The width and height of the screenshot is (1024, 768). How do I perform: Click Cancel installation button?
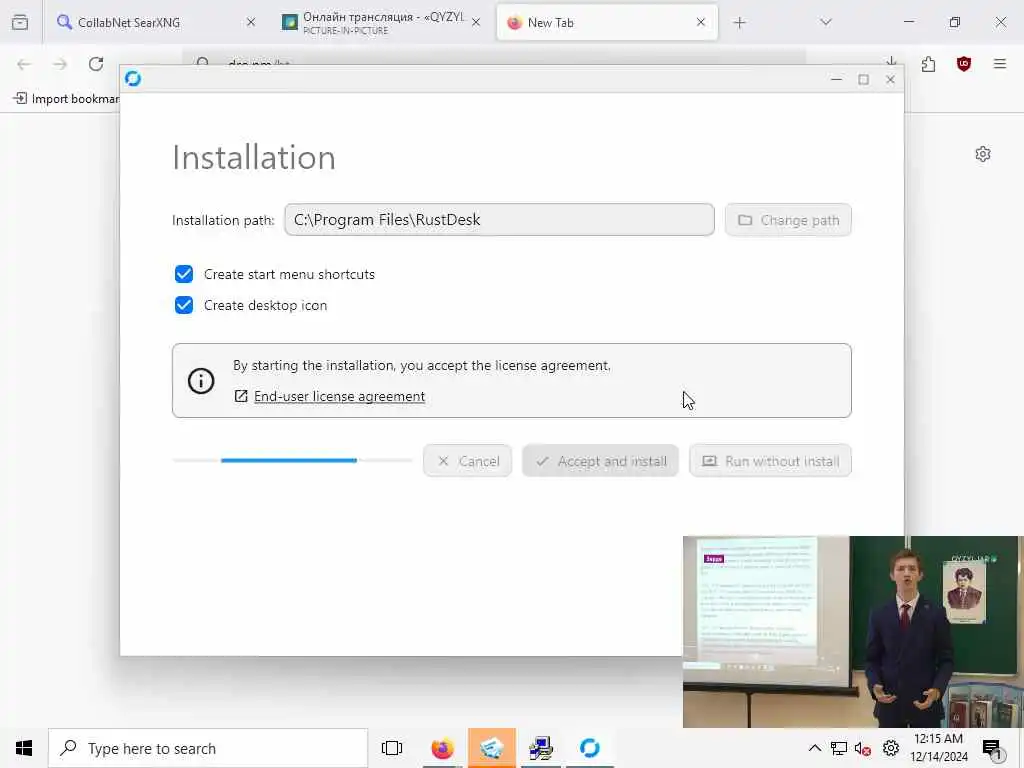coord(467,461)
